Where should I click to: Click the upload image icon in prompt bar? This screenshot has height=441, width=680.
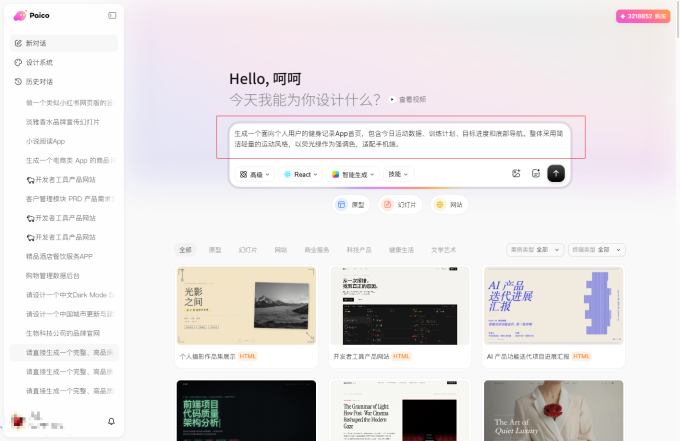point(516,173)
